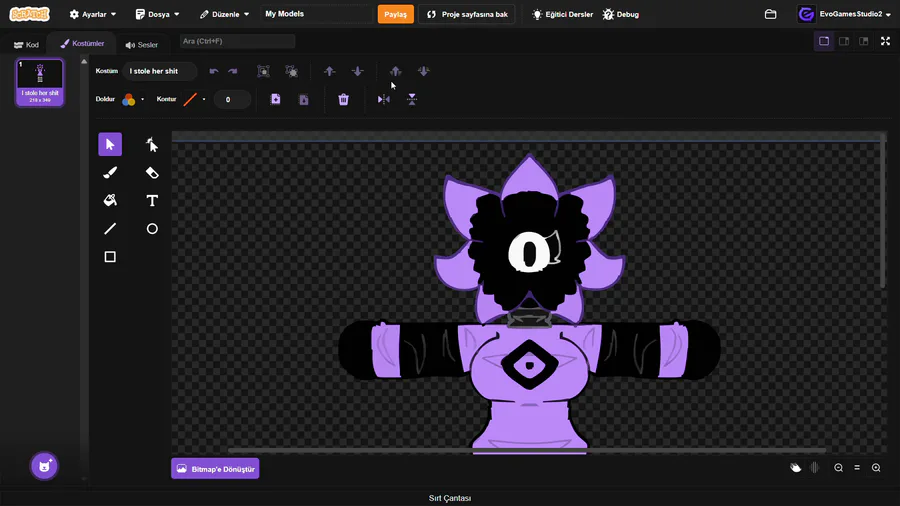Open the Kod tab
The image size is (900, 506).
(x=26, y=44)
